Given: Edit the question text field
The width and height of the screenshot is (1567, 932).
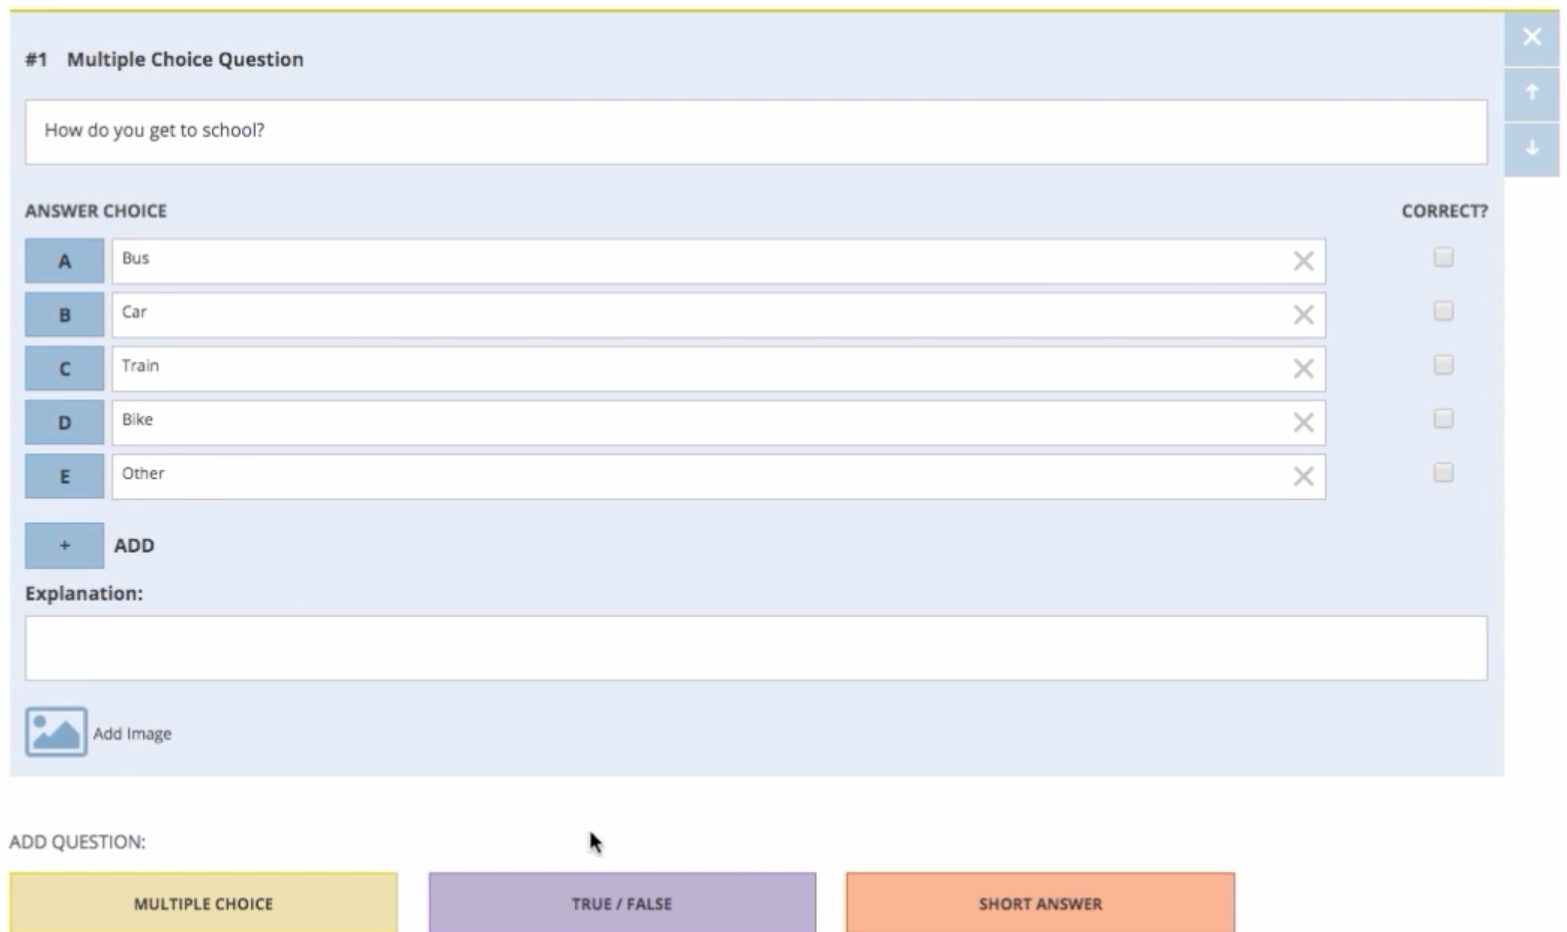Looking at the screenshot, I should 755,131.
